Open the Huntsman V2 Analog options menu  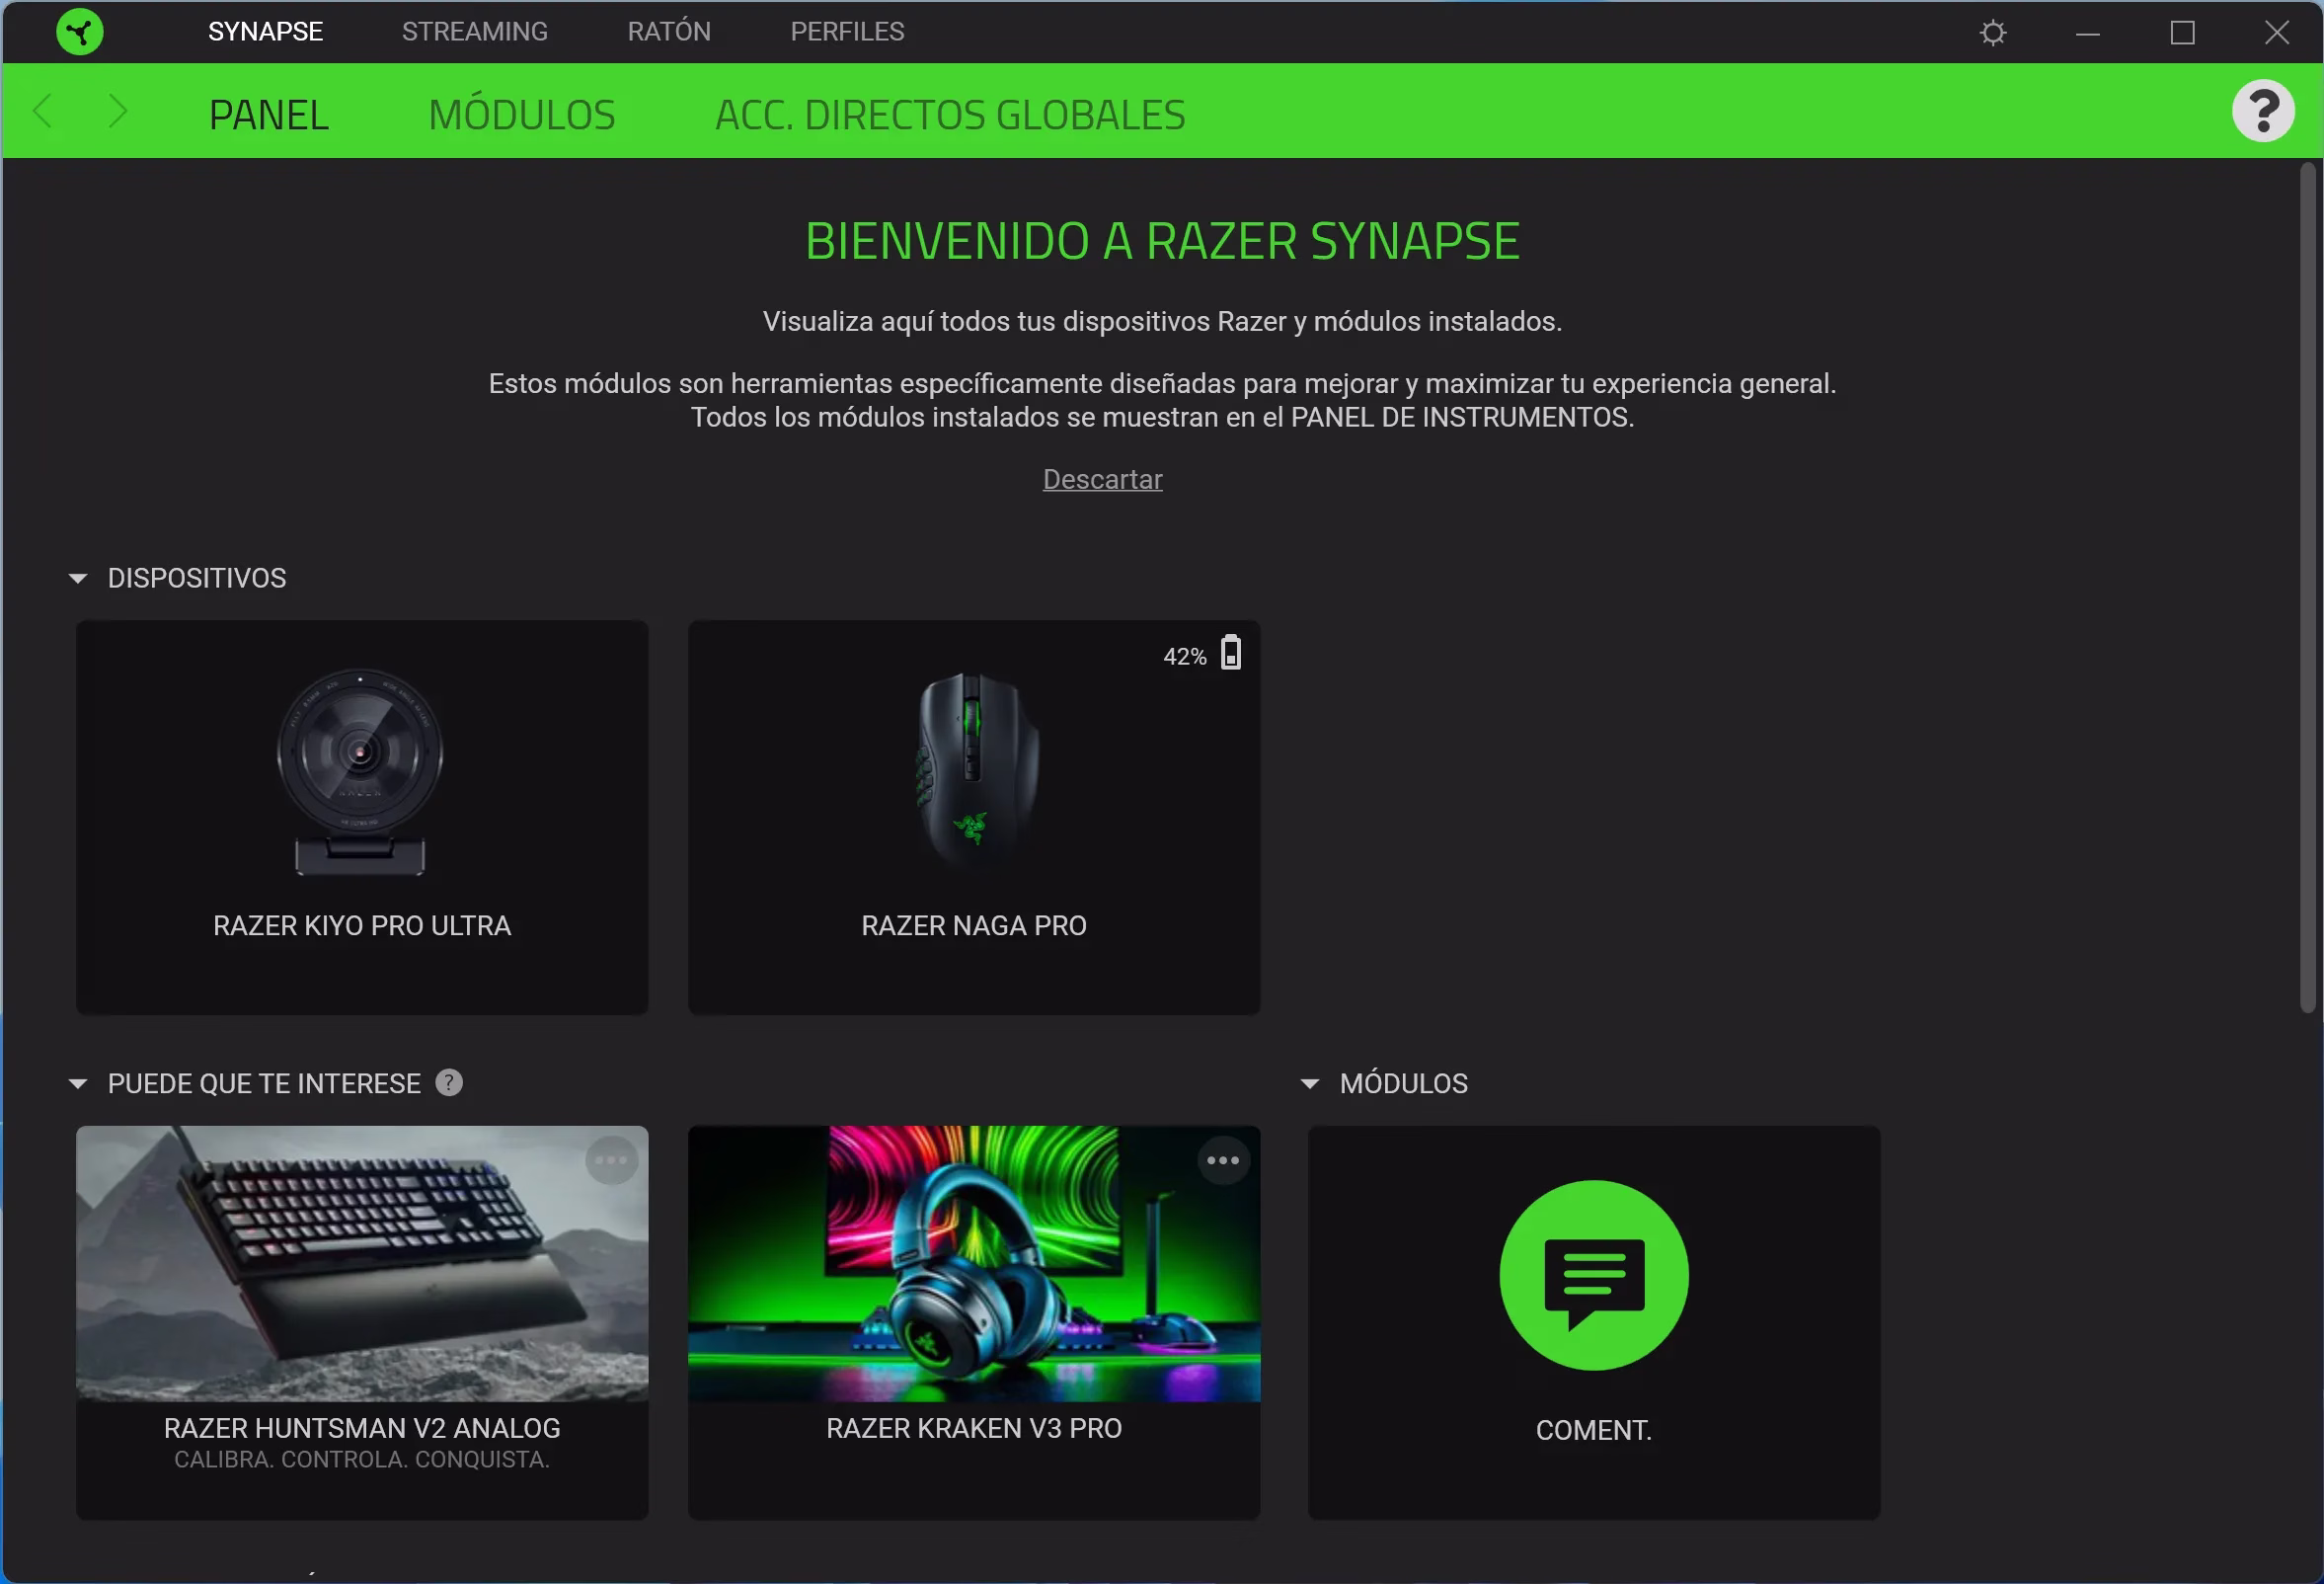(x=611, y=1161)
